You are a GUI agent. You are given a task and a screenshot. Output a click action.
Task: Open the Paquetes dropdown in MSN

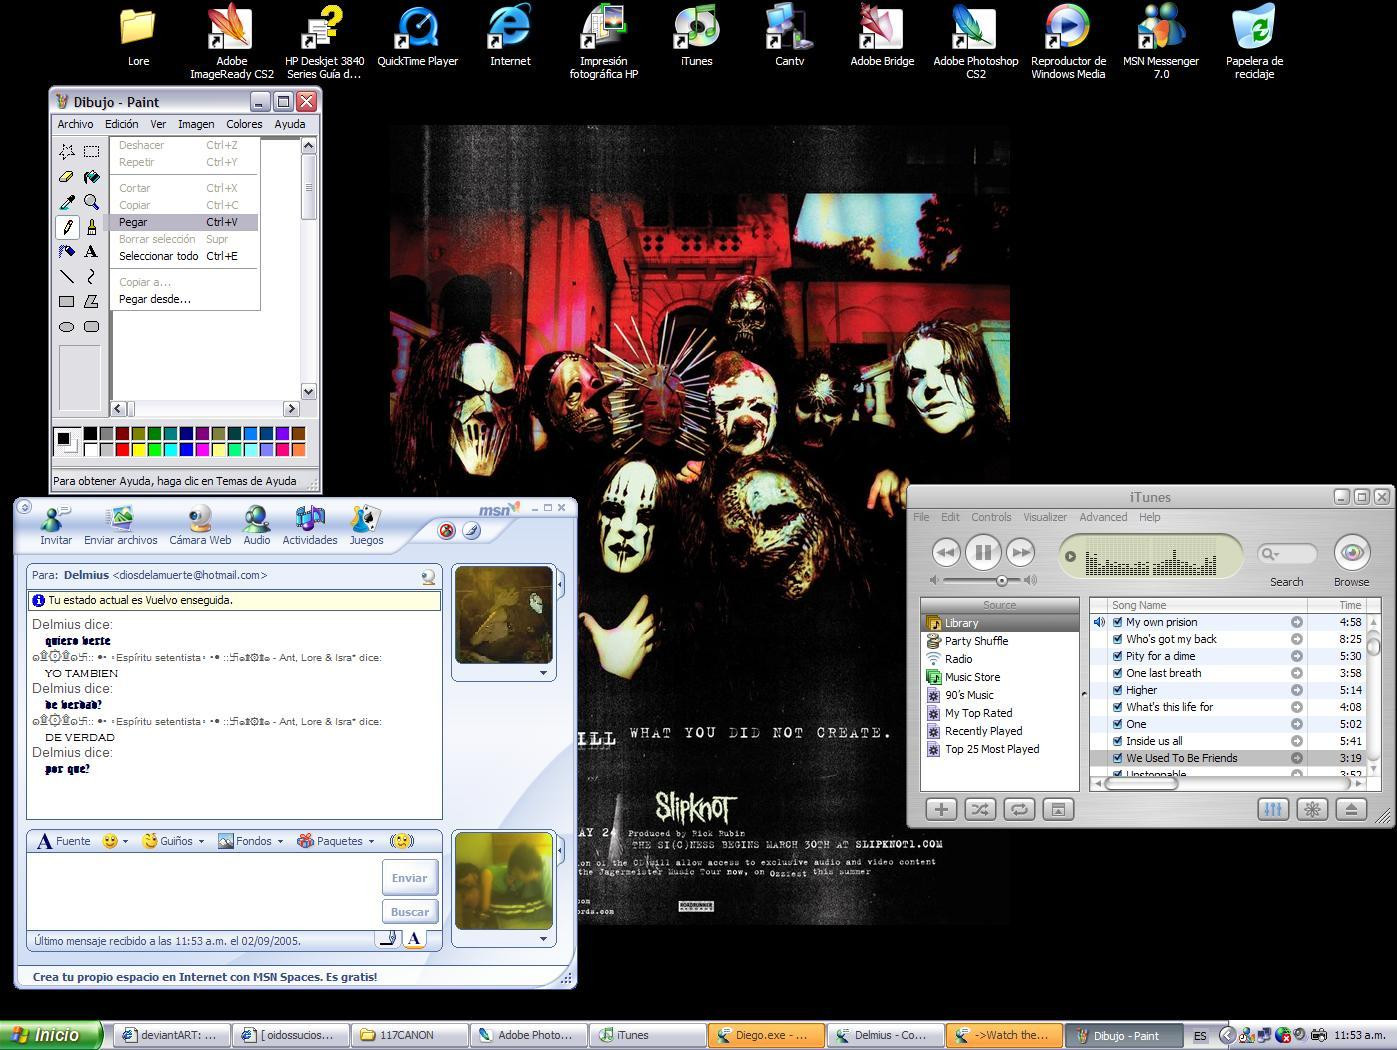(x=371, y=841)
